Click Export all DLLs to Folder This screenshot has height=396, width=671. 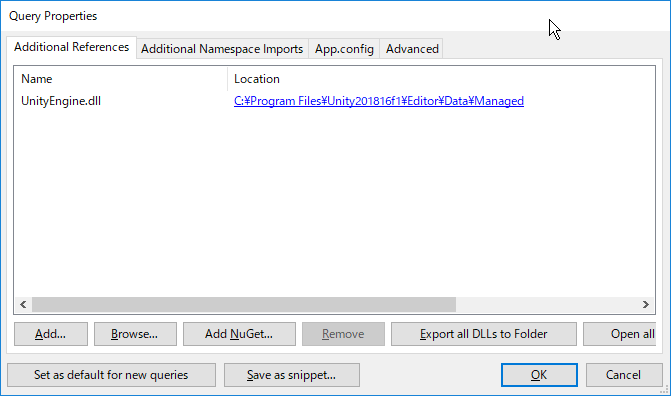click(484, 334)
